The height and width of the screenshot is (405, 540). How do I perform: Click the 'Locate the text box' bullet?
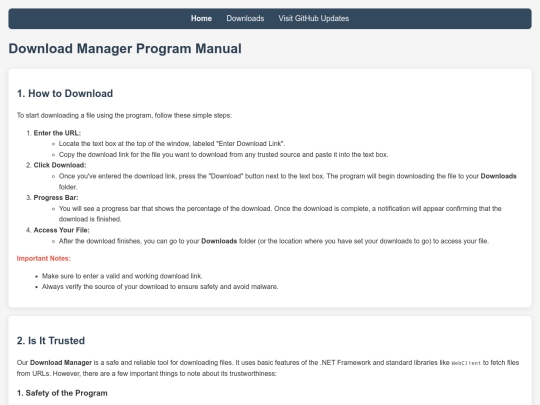pos(172,144)
